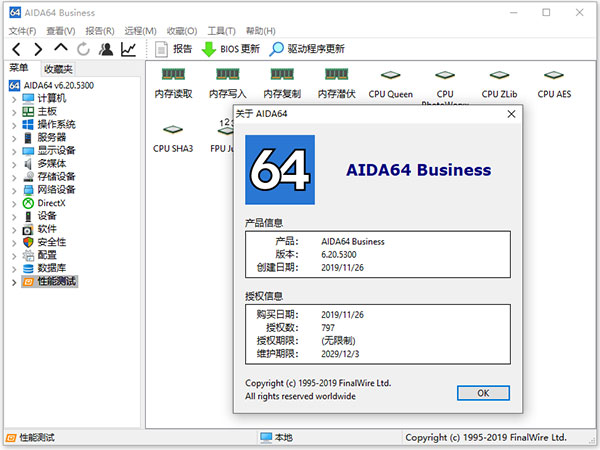Open the 查看(V) menu
The width and height of the screenshot is (600, 450).
[x=60, y=31]
